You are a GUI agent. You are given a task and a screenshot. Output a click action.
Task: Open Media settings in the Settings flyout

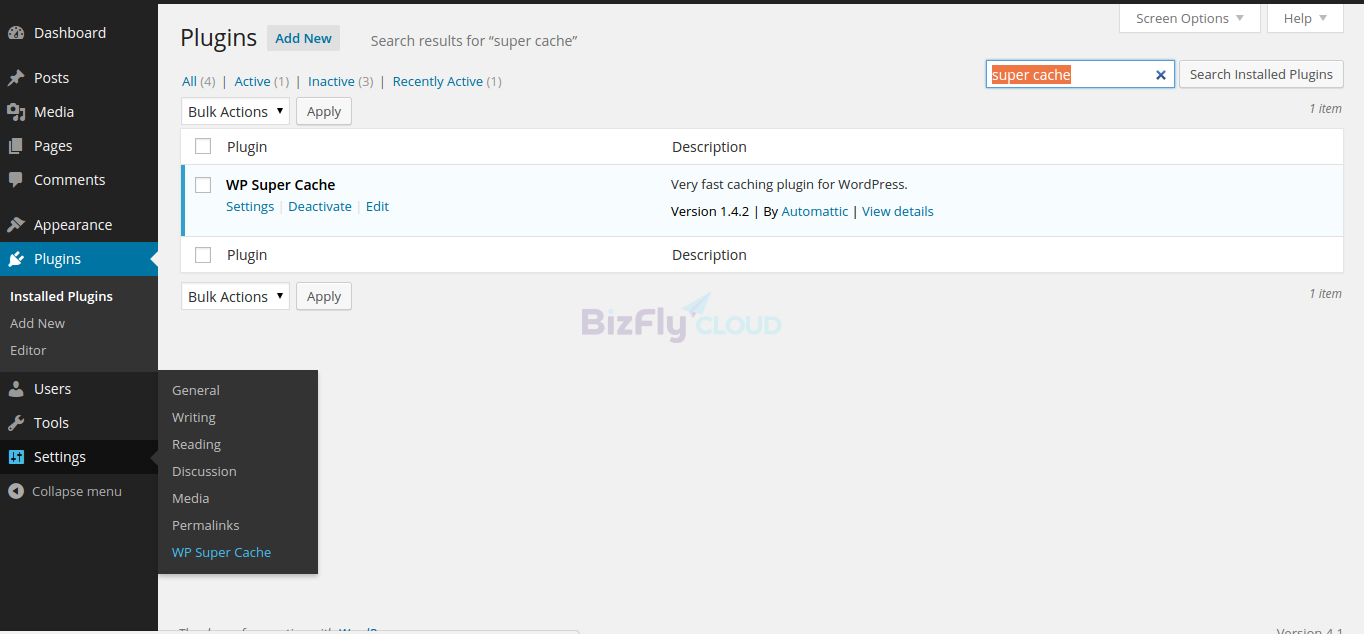(191, 498)
